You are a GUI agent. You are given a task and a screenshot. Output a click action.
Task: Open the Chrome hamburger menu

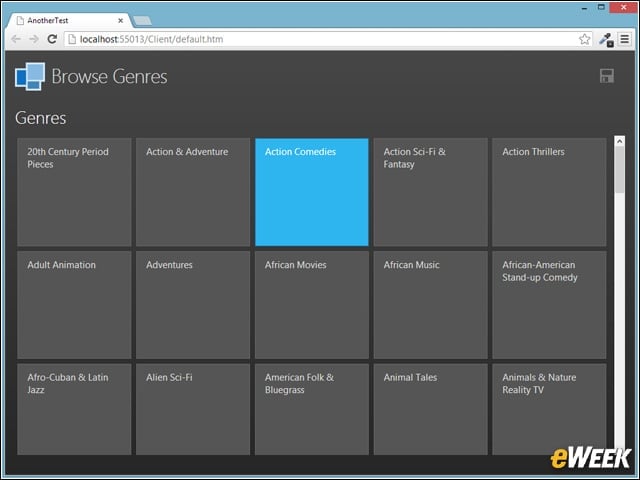click(624, 39)
